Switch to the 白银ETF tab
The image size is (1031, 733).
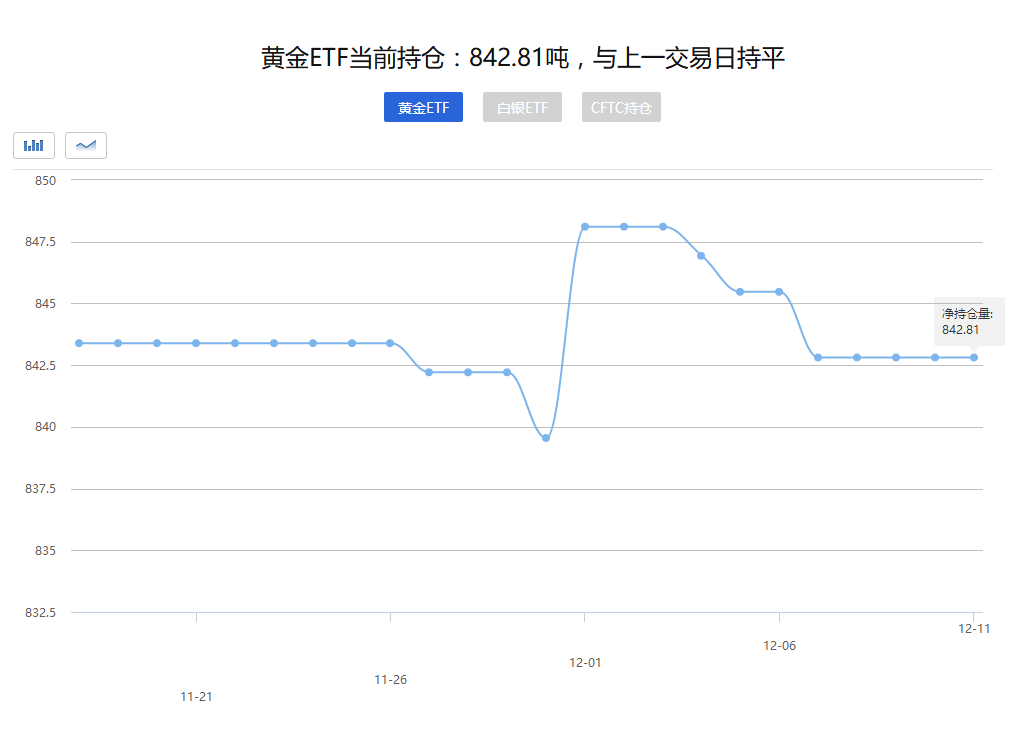tap(522, 107)
